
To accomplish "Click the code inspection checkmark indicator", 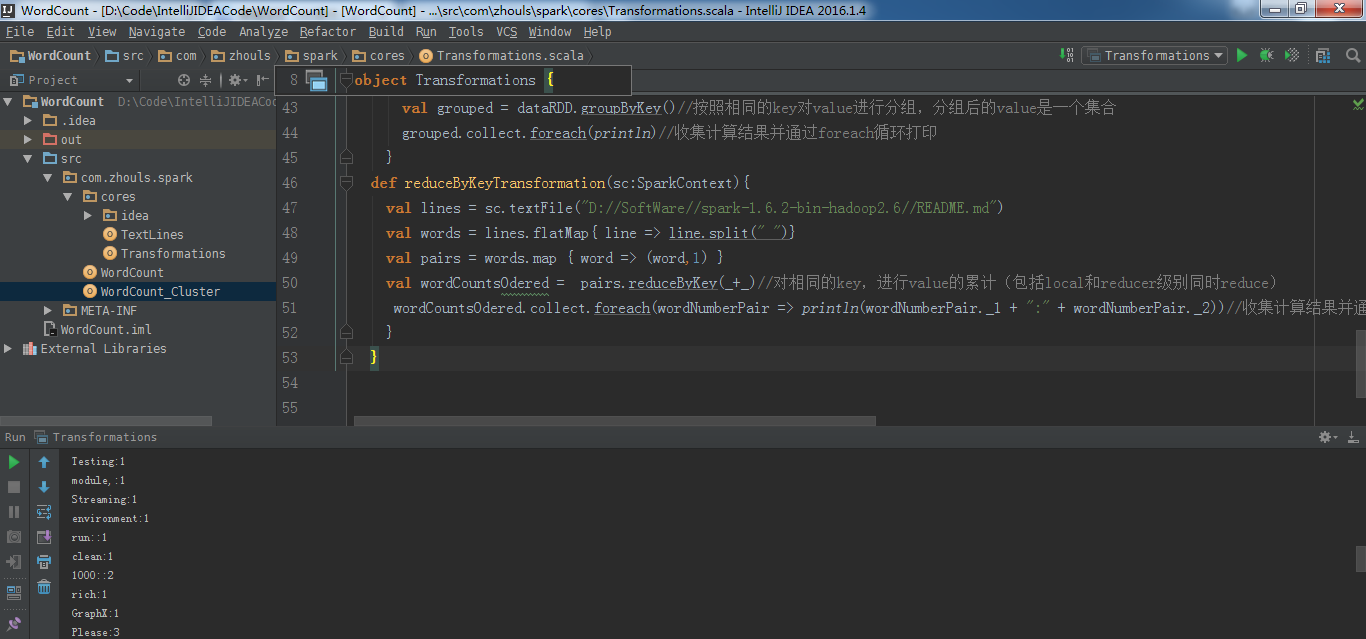I will (1358, 103).
